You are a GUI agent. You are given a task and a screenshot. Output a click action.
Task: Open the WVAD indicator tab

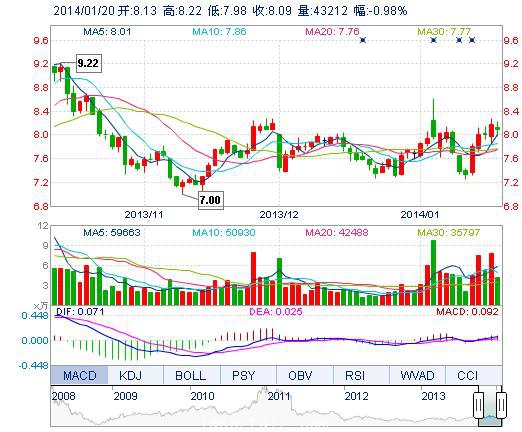[417, 375]
